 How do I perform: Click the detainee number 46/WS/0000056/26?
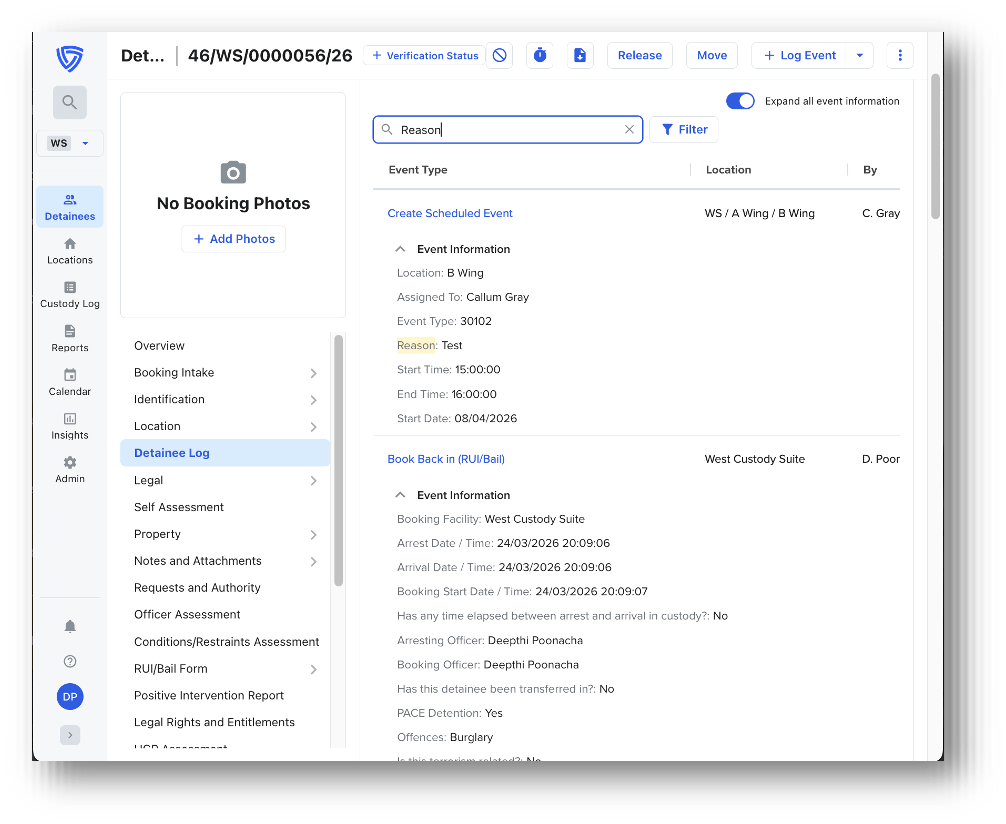coord(270,56)
